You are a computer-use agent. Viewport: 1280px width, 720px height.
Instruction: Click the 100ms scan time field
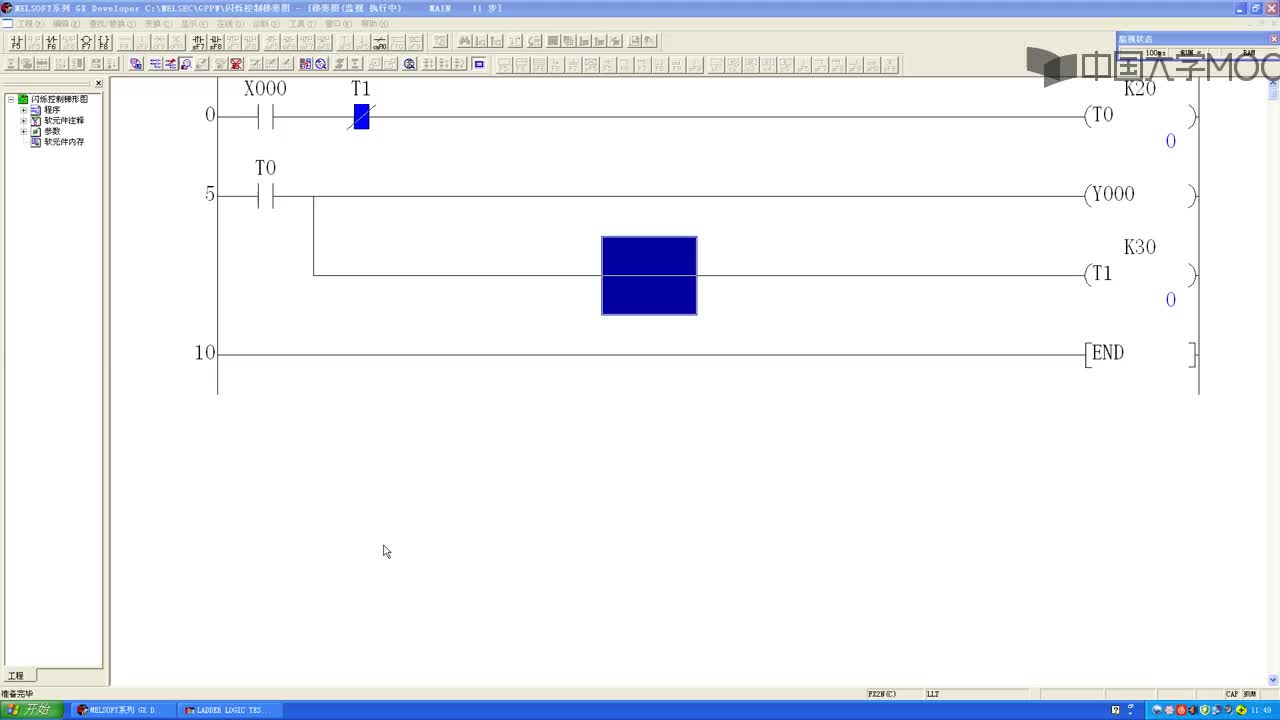click(x=1155, y=53)
